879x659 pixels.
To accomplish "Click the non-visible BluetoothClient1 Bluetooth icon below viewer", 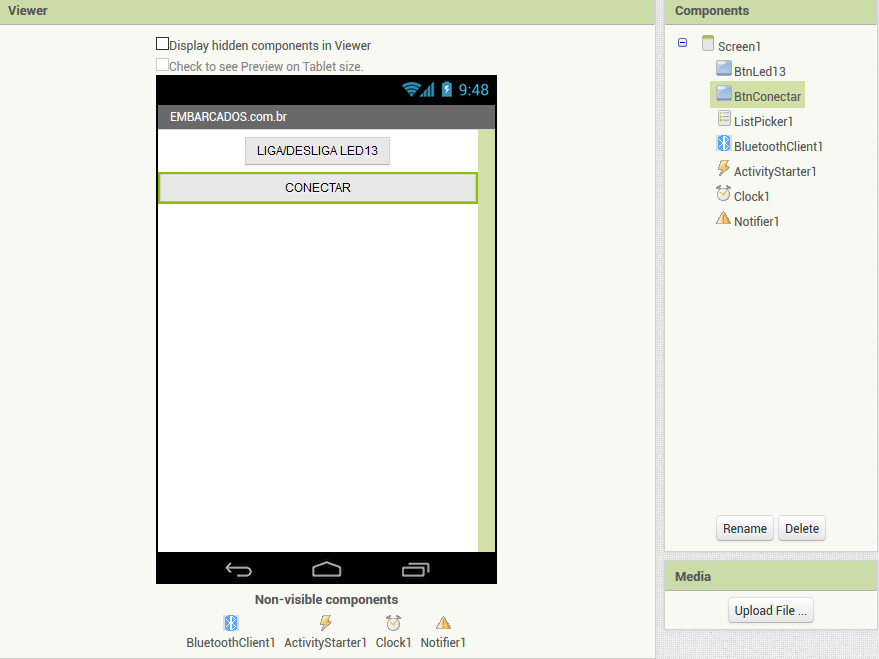I will tap(231, 623).
